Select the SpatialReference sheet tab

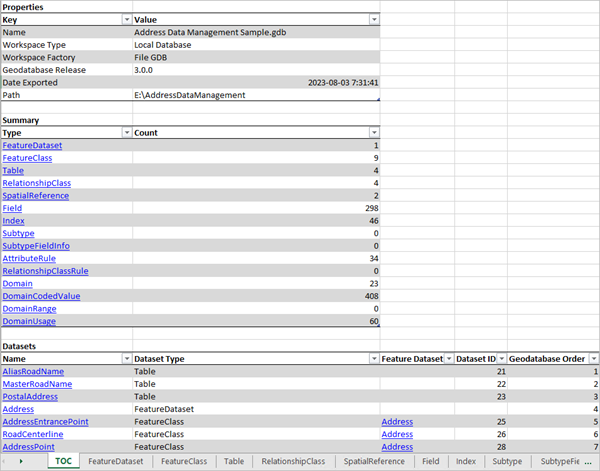[x=375, y=462]
